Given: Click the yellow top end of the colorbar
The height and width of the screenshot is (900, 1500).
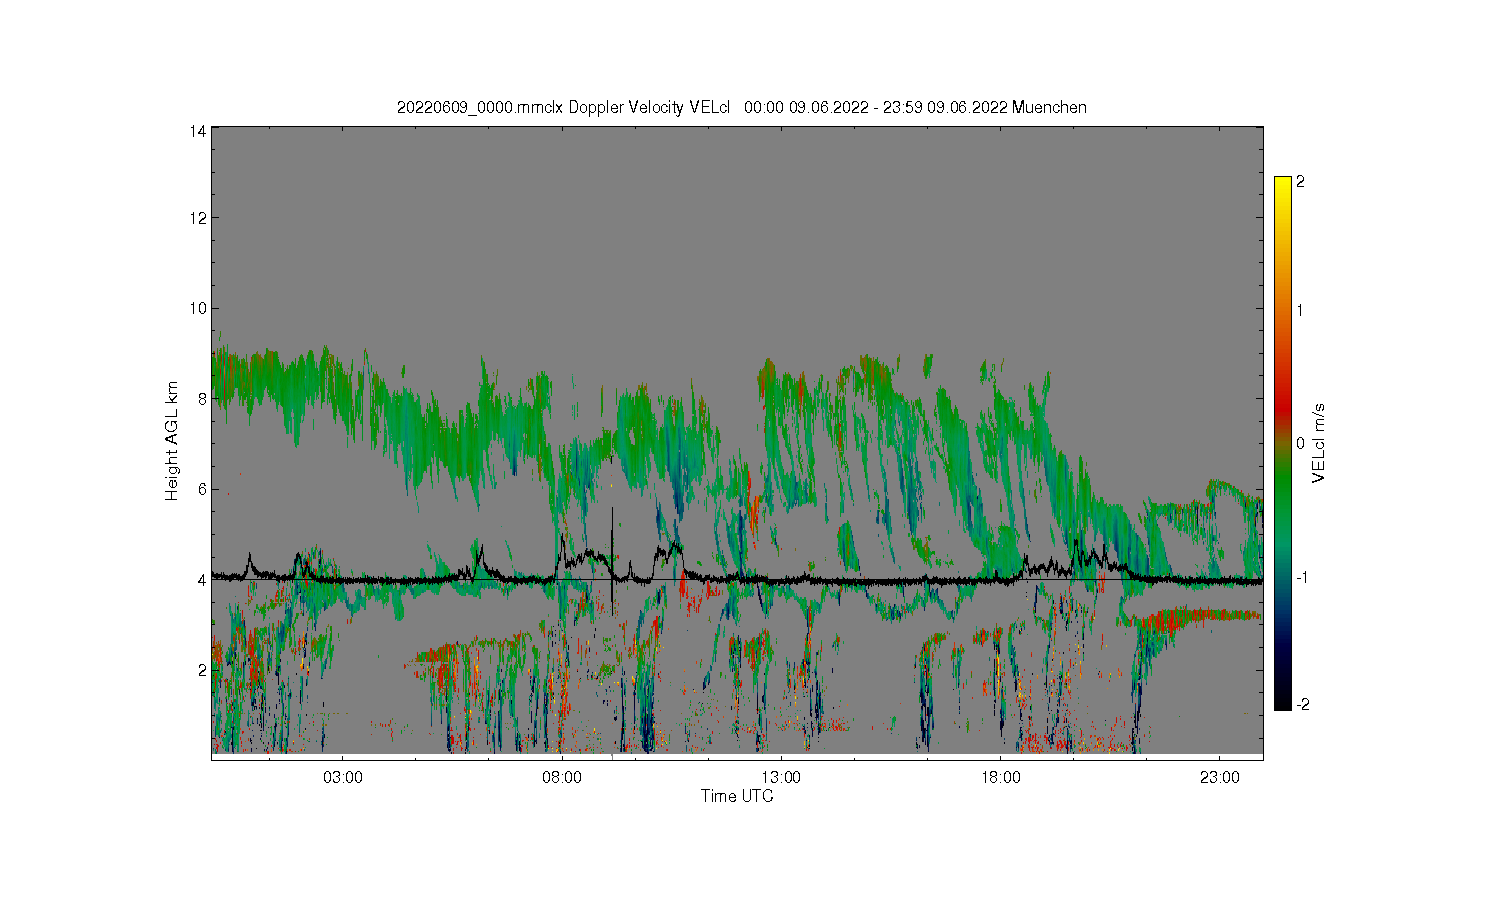Looking at the screenshot, I should (x=1283, y=186).
